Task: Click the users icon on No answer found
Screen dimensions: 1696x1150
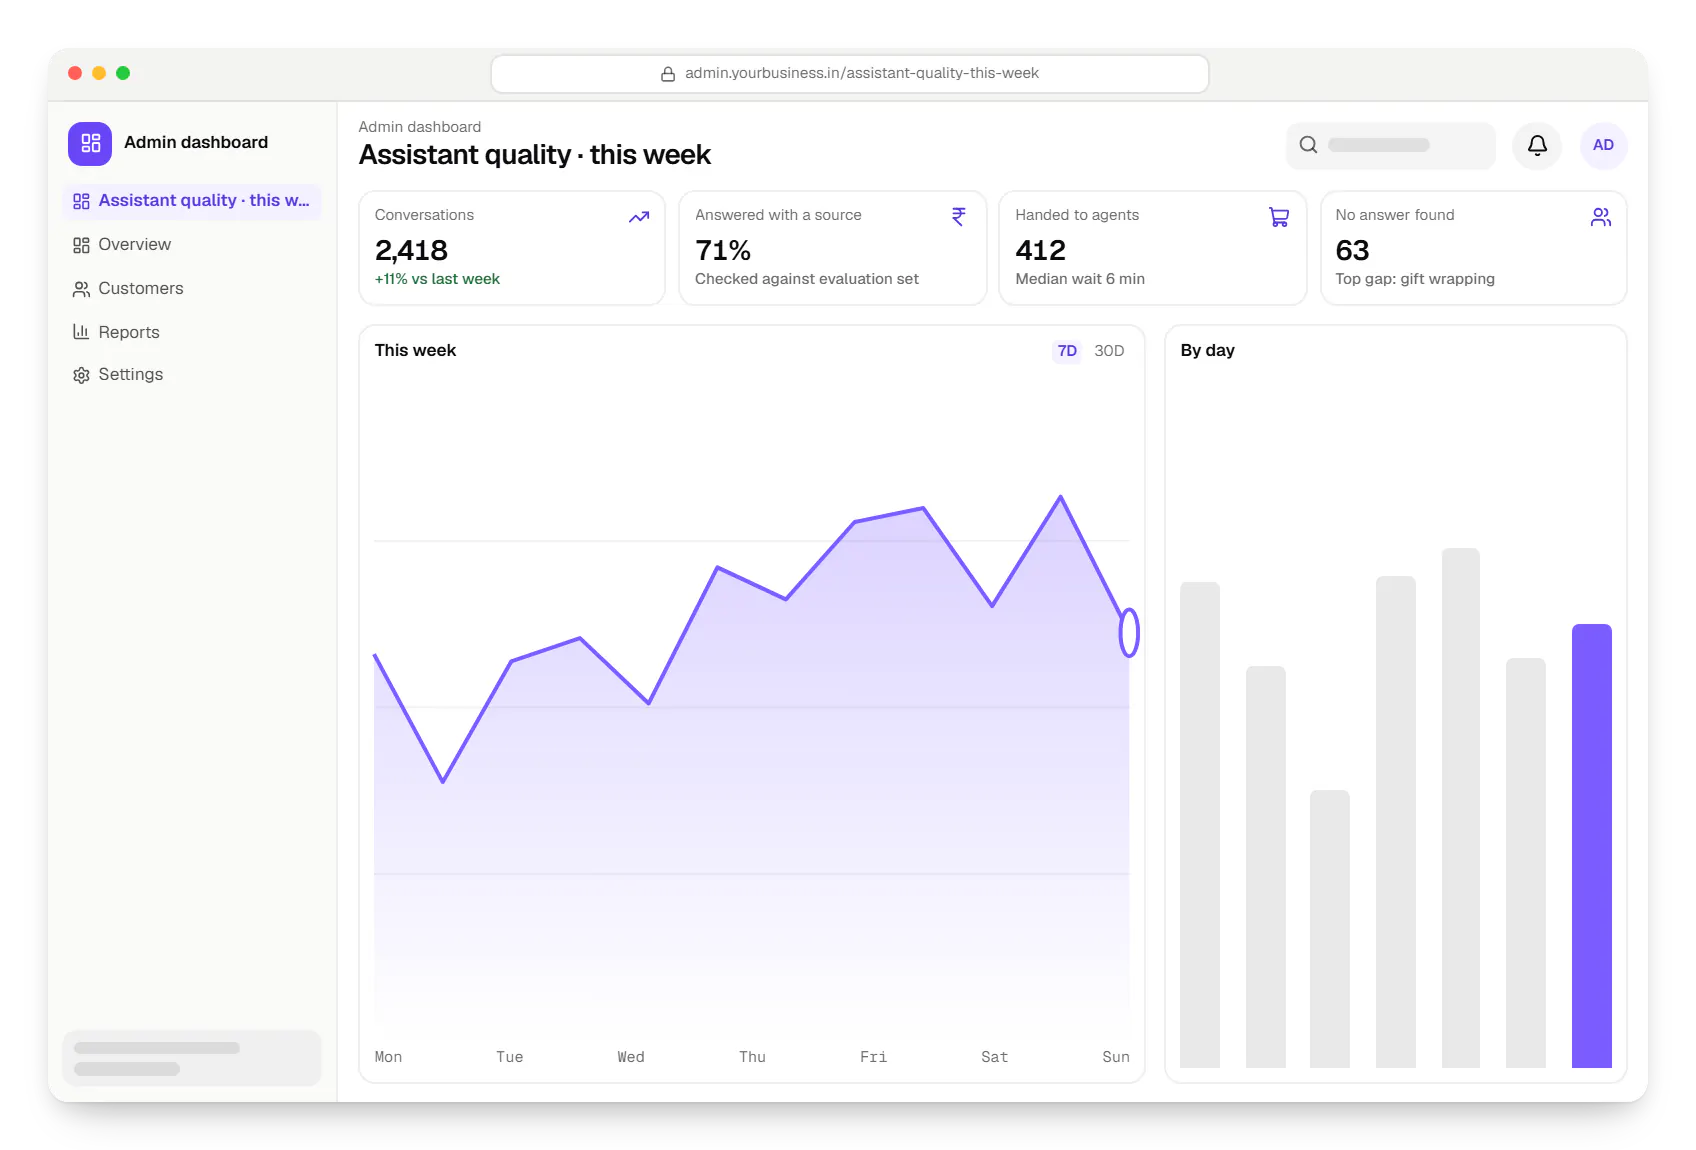Action: pyautogui.click(x=1600, y=217)
